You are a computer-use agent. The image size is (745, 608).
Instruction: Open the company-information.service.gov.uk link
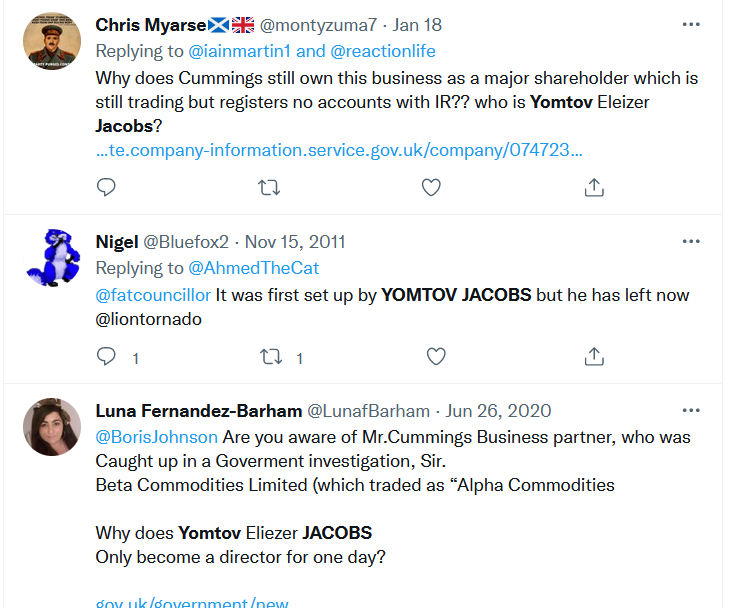[339, 150]
